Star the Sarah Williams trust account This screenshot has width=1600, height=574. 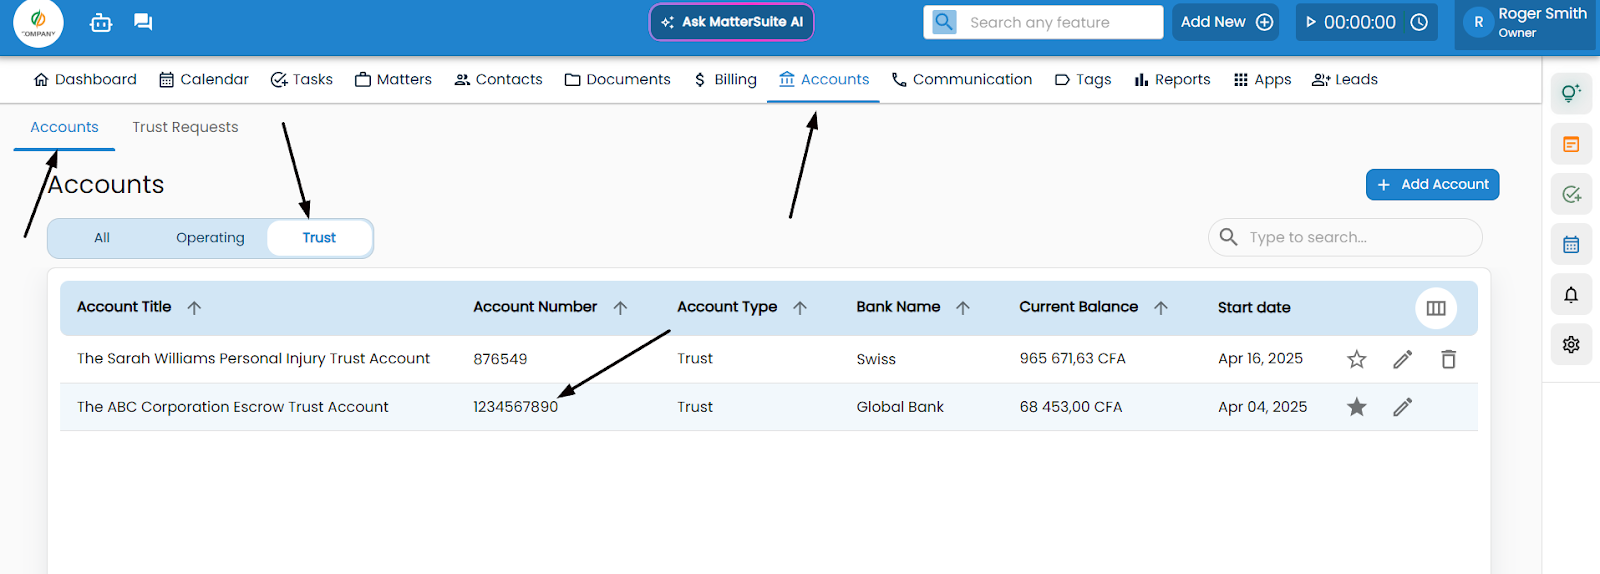click(1356, 359)
